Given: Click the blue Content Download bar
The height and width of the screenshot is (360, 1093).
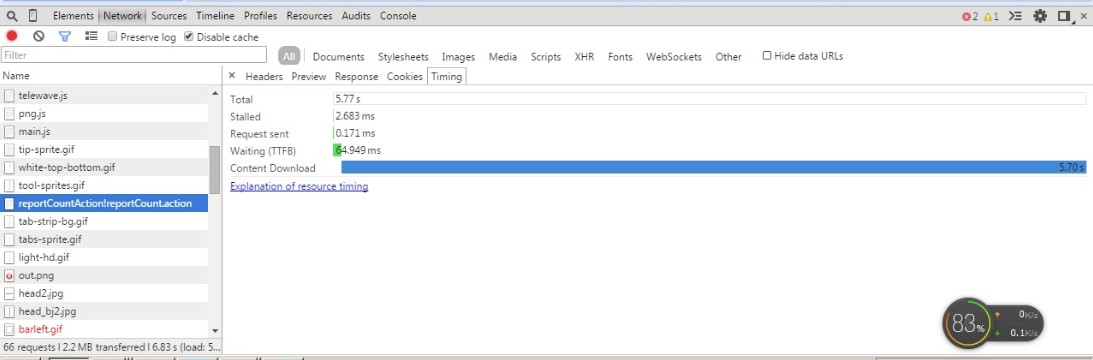Looking at the screenshot, I should click(714, 167).
